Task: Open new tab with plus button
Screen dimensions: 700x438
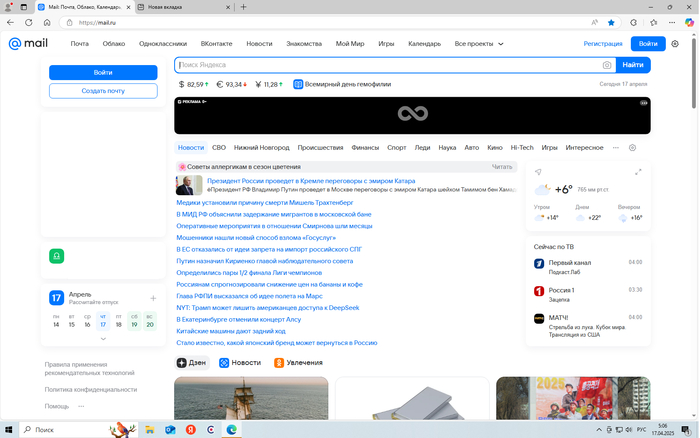Action: pyautogui.click(x=243, y=7)
